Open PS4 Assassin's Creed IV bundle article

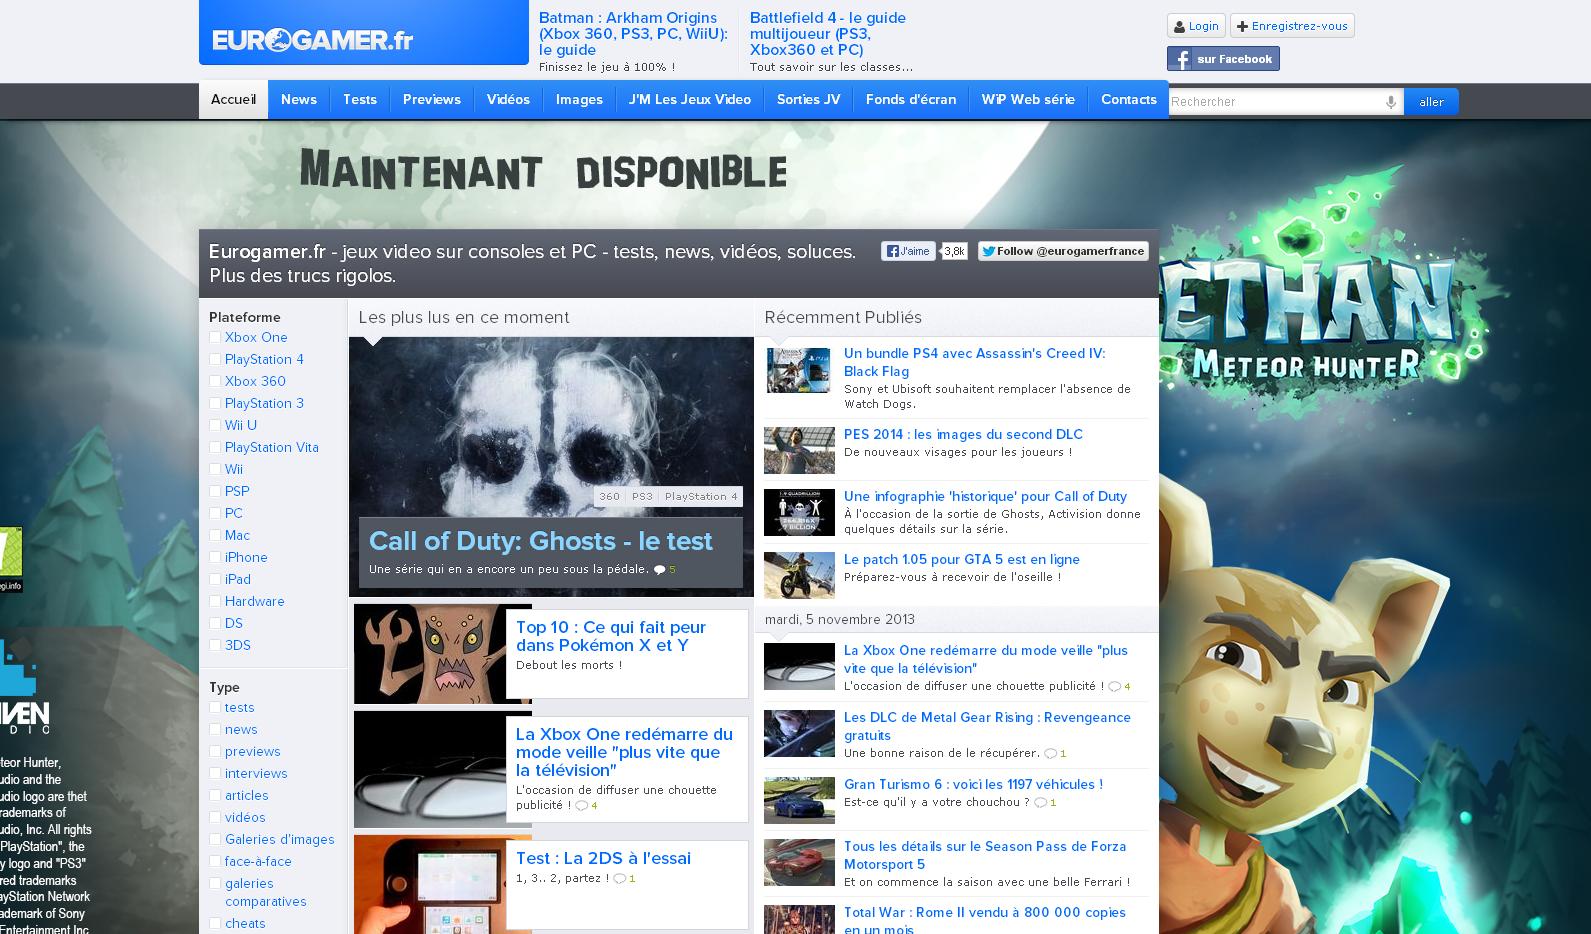tap(975, 362)
